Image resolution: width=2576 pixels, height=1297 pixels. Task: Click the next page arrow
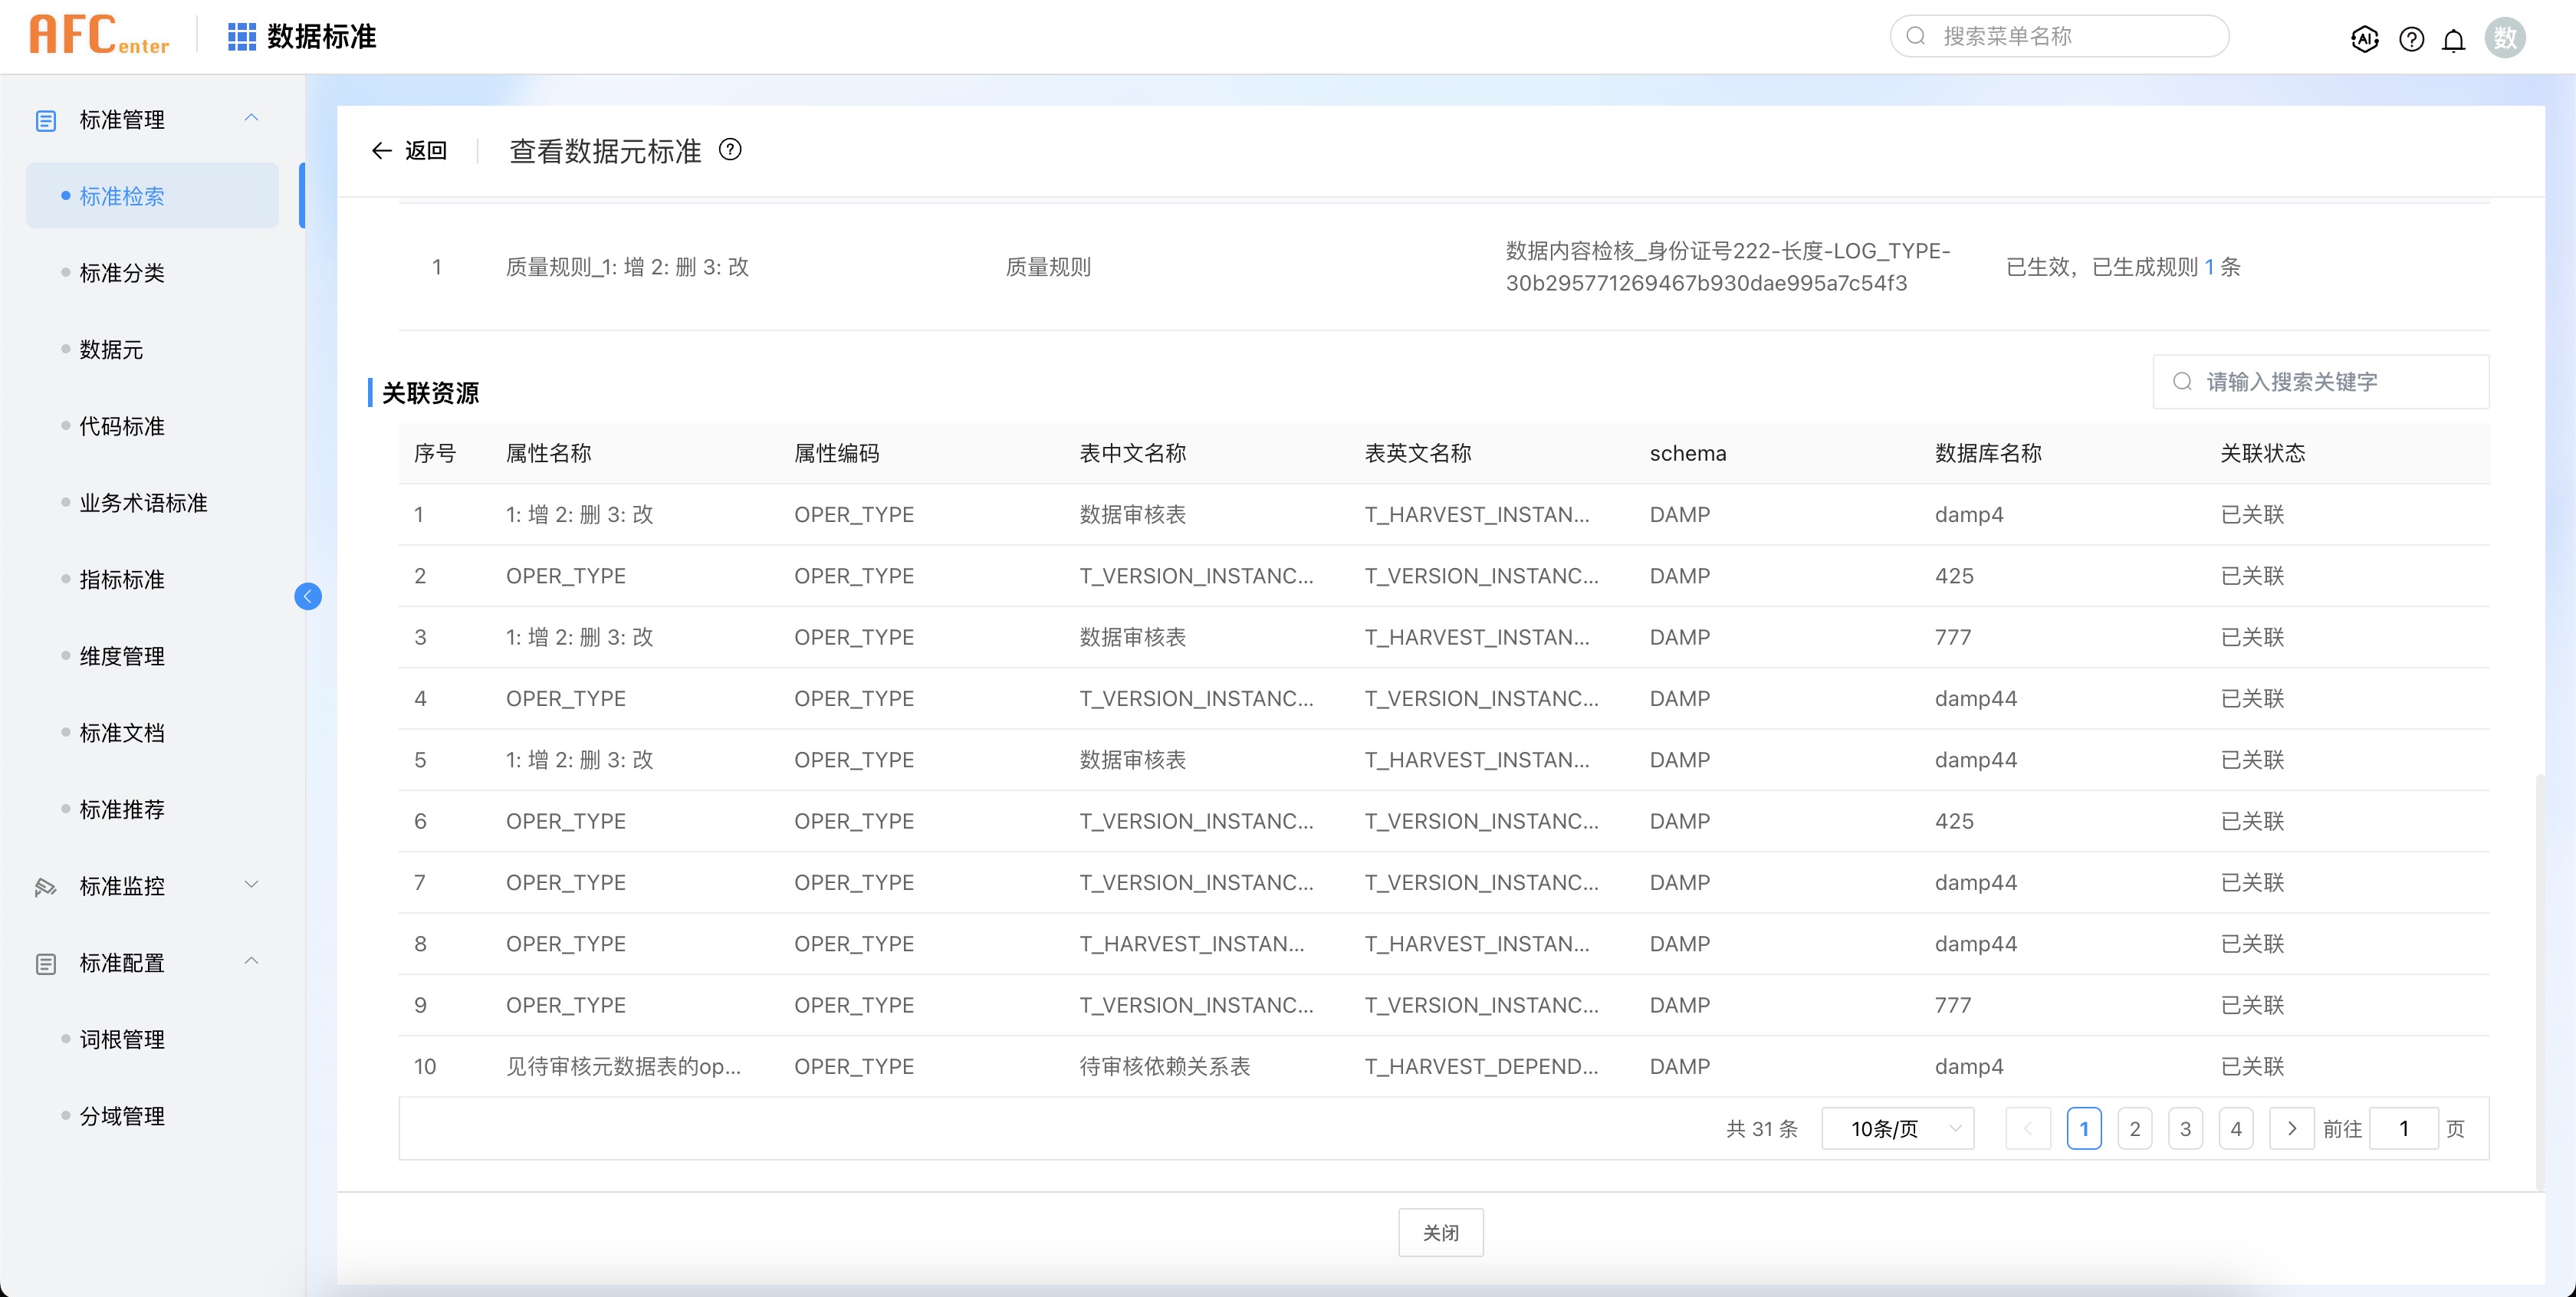click(x=2292, y=1129)
